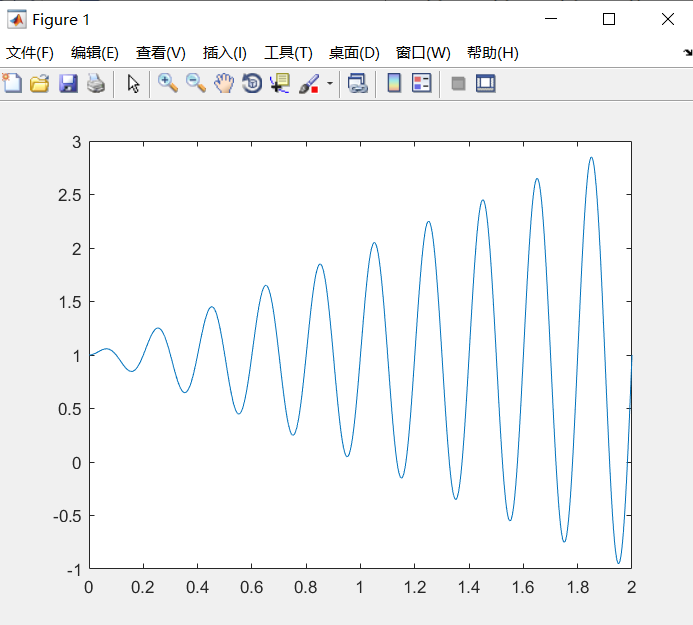The height and width of the screenshot is (625, 693).
Task: Open the 工具(T) menu
Action: pos(288,53)
